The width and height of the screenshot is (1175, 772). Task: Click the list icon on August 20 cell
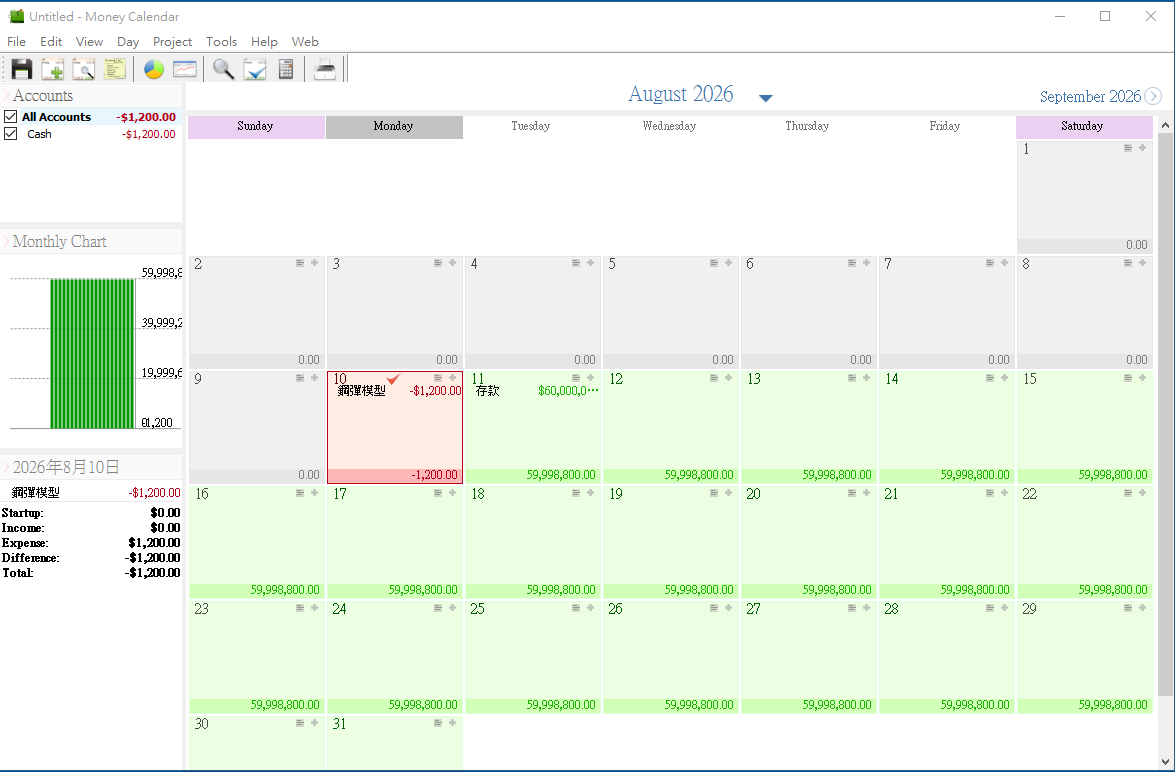pos(852,492)
